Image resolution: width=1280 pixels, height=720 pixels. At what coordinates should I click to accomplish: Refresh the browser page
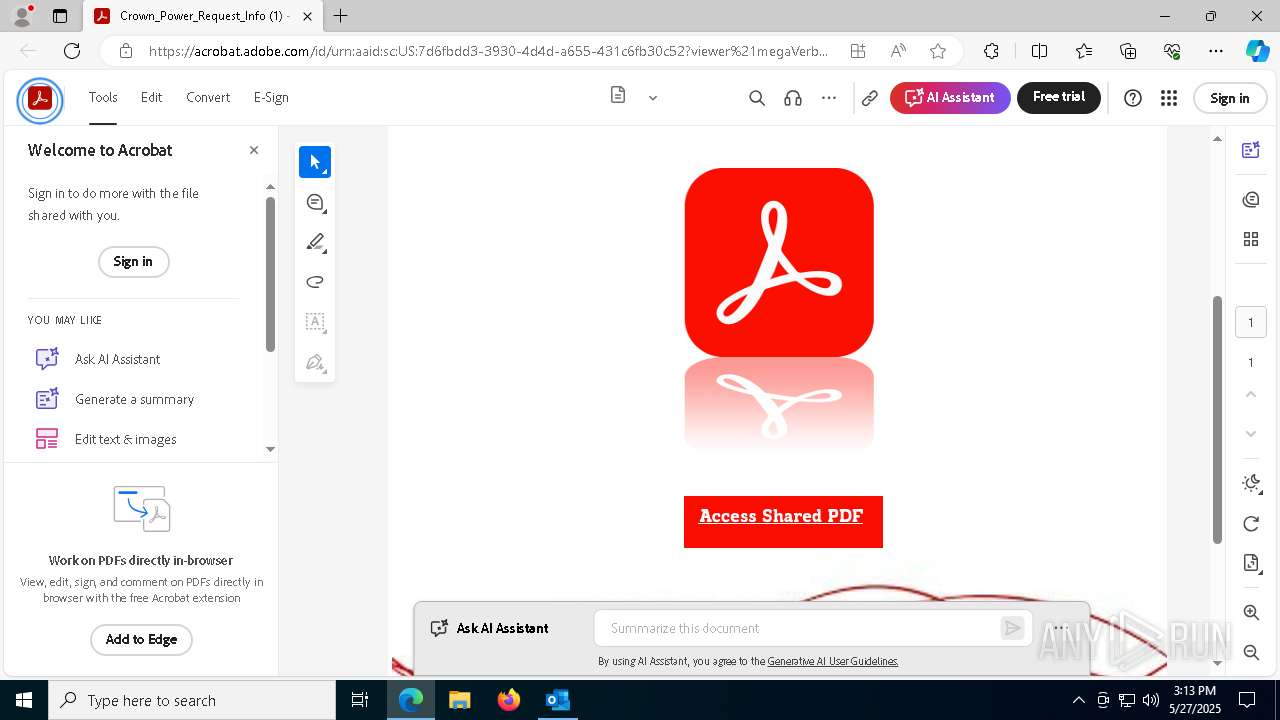72,51
